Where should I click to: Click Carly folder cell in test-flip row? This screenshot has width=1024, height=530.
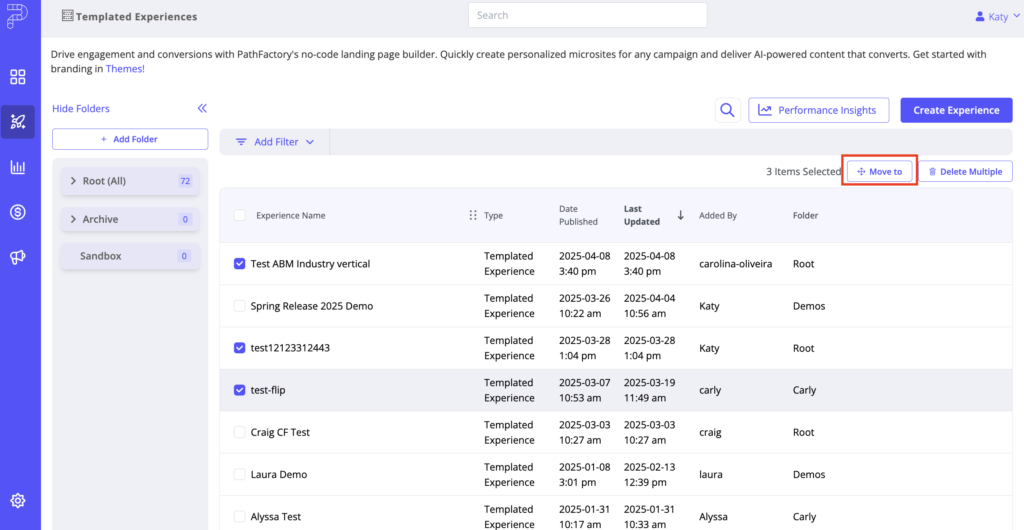point(805,390)
